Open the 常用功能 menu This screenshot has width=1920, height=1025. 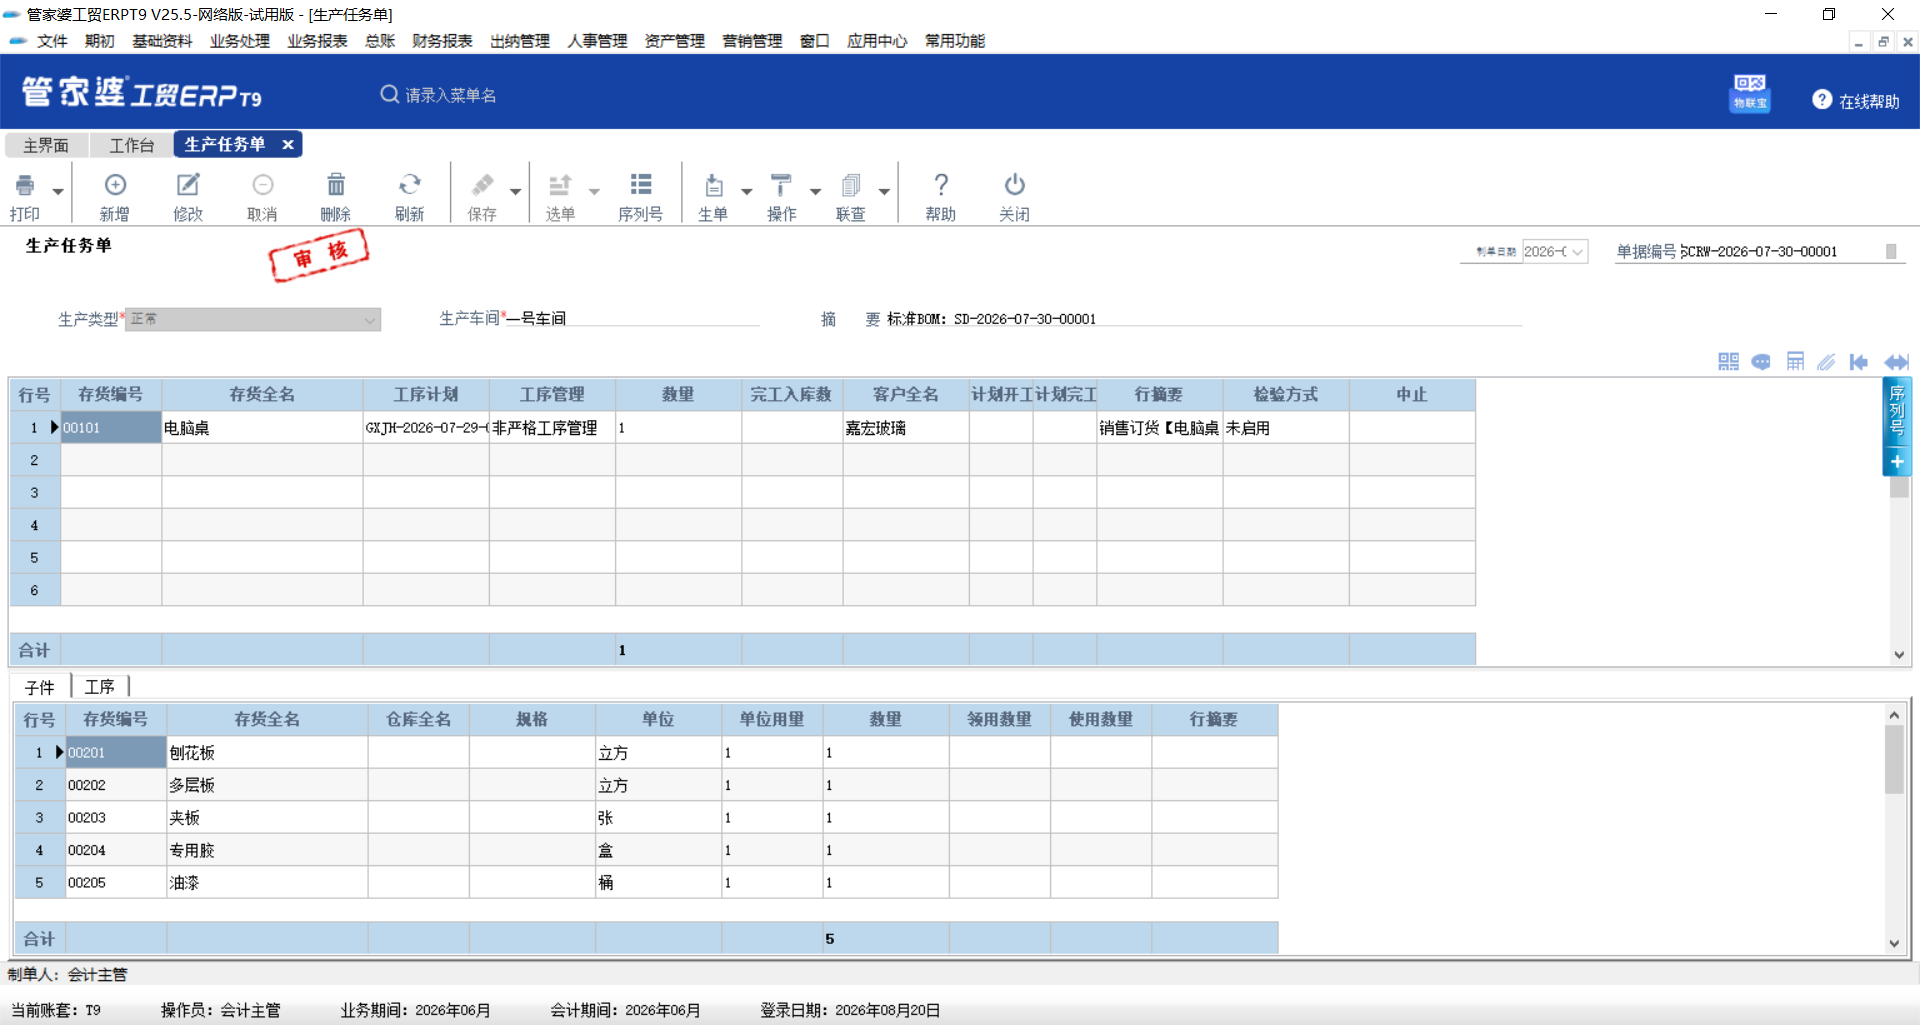tap(955, 41)
